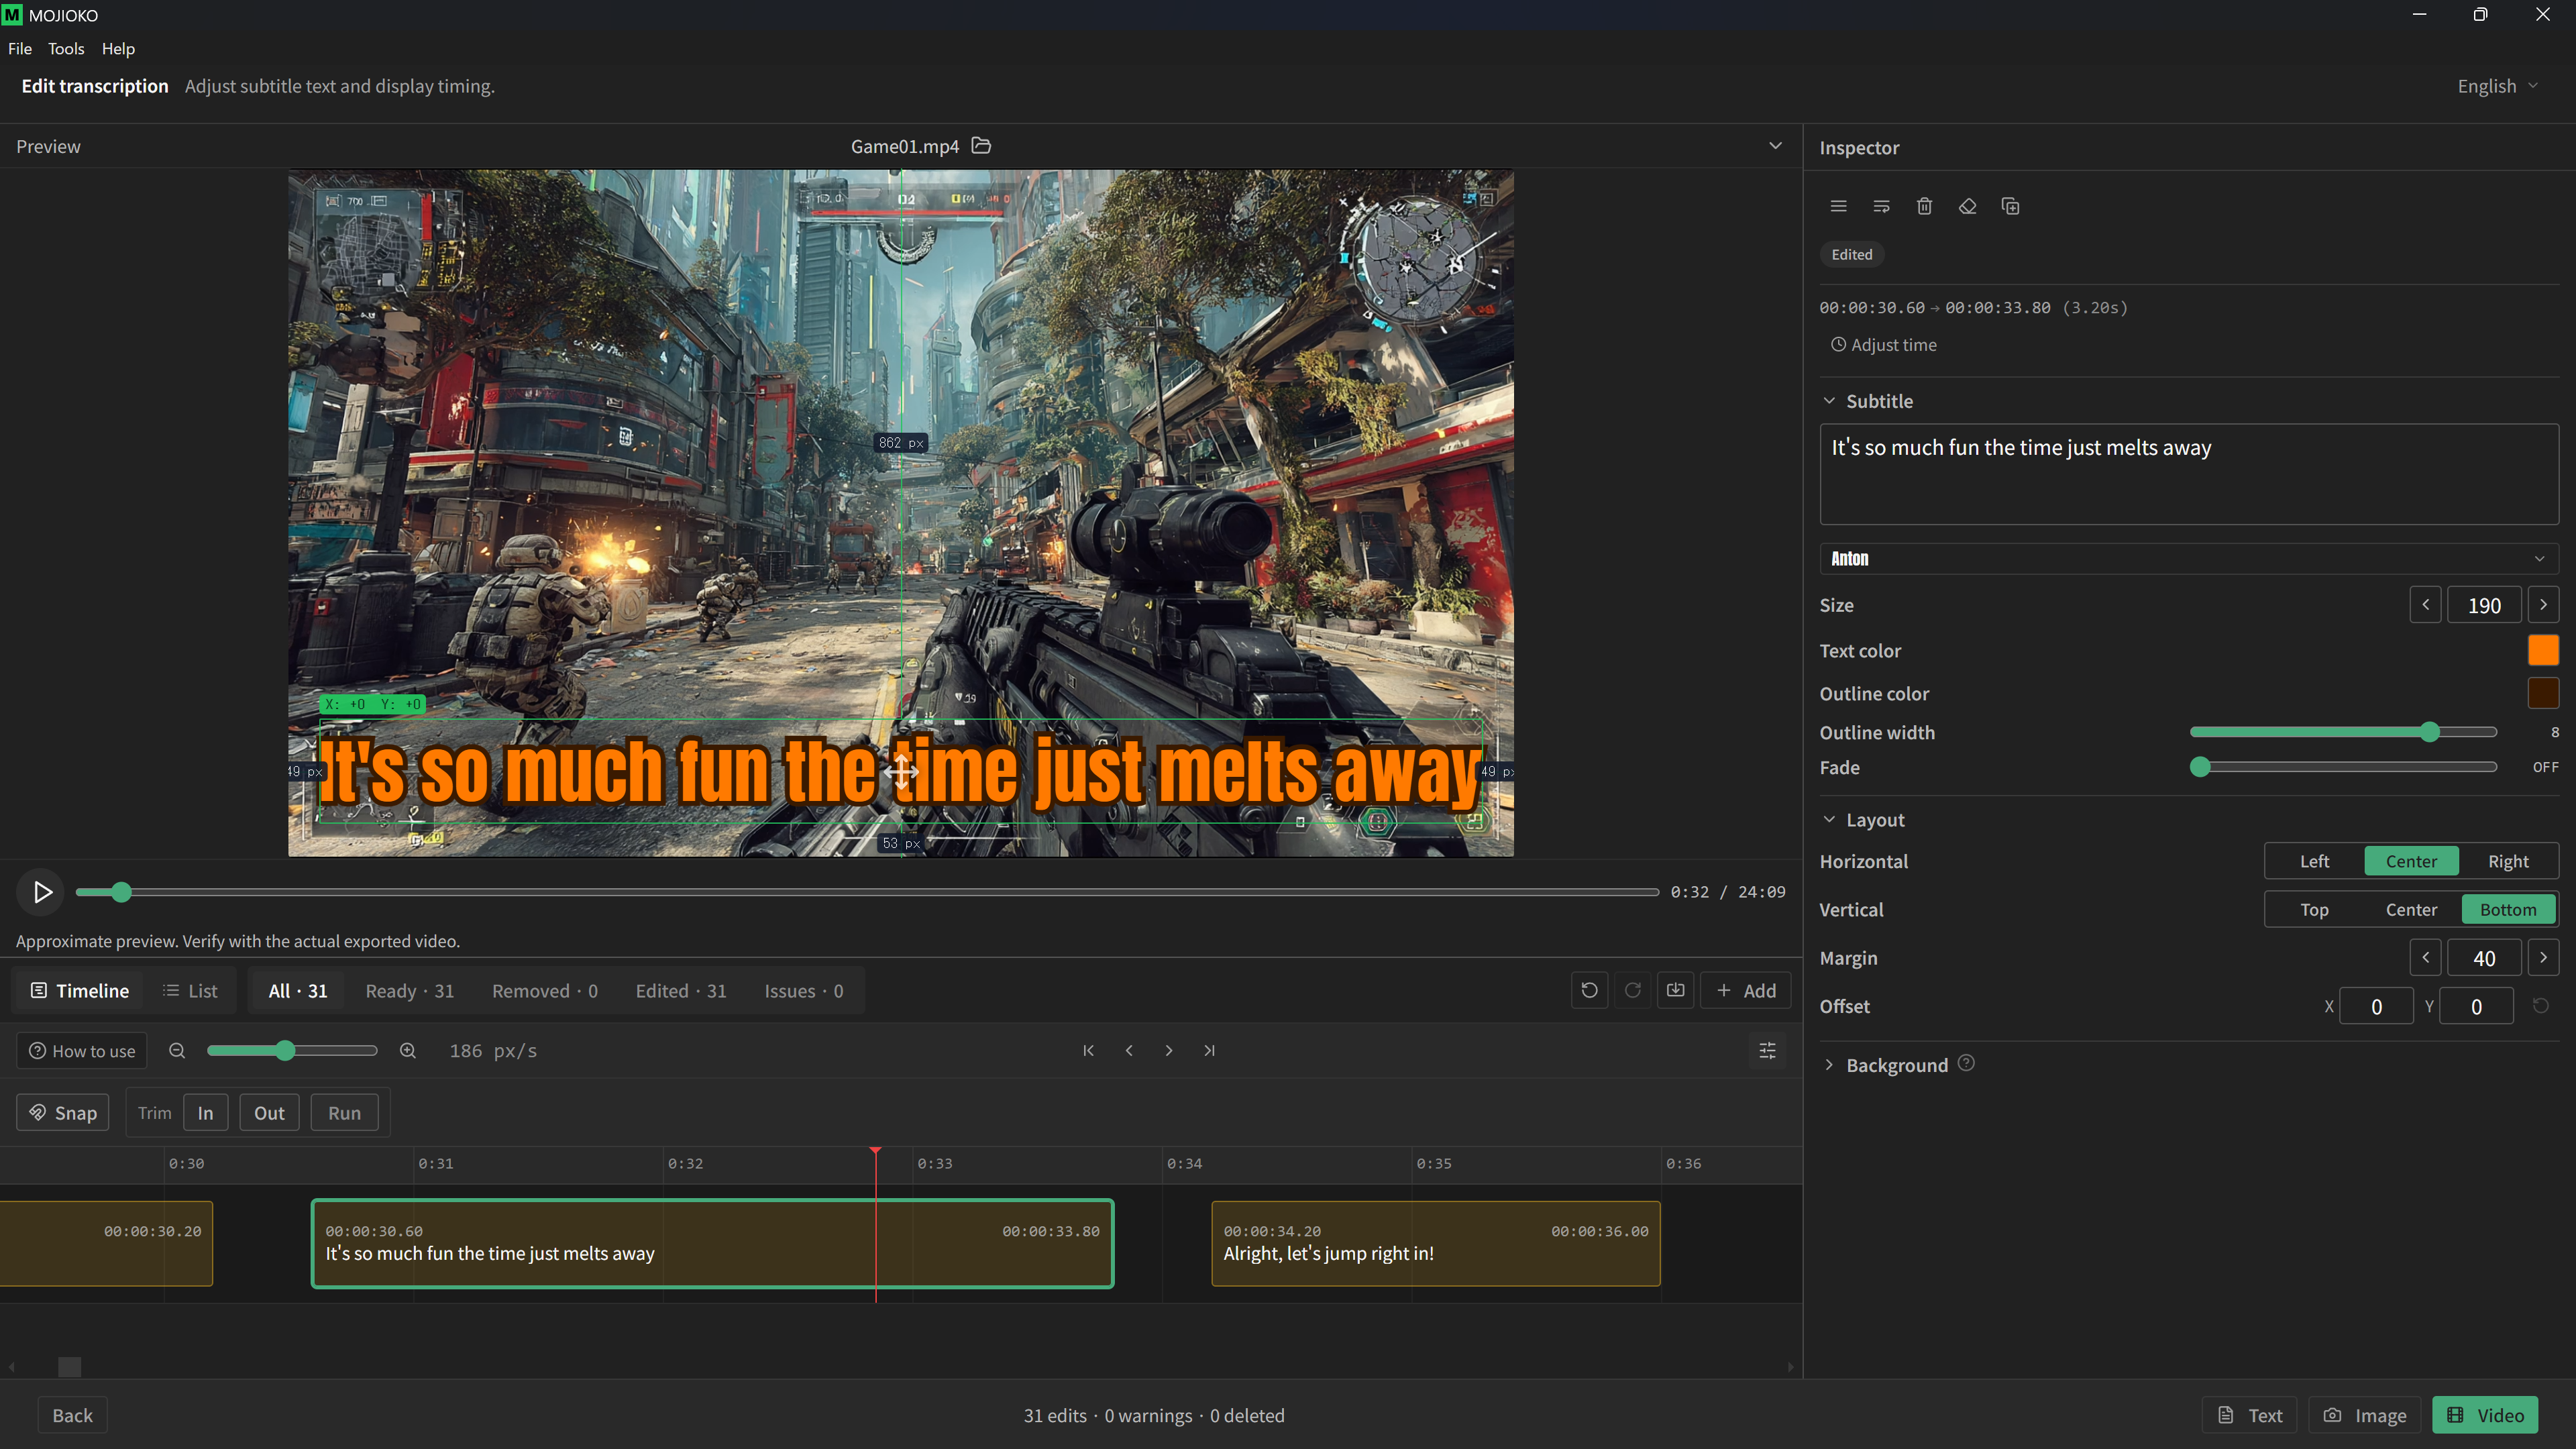This screenshot has height=1449, width=2576.
Task: Open the Anton font dropdown
Action: pos(2188,558)
